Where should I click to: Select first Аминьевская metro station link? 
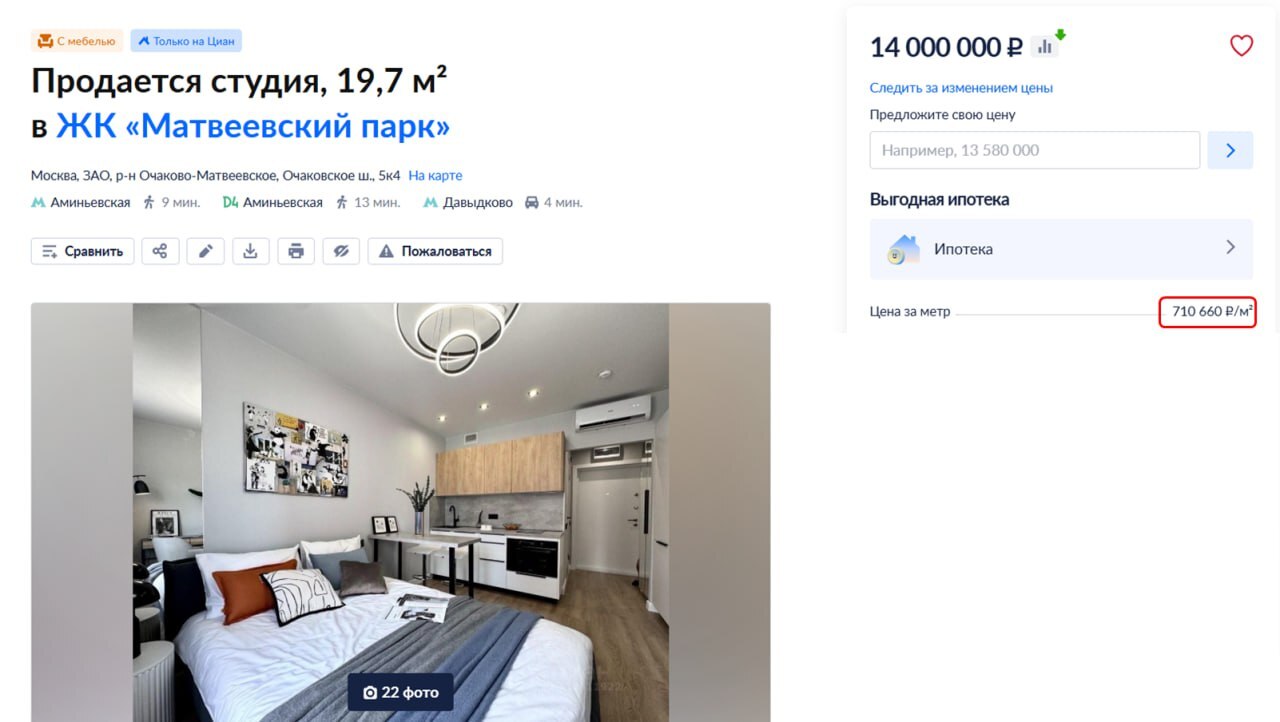point(89,202)
